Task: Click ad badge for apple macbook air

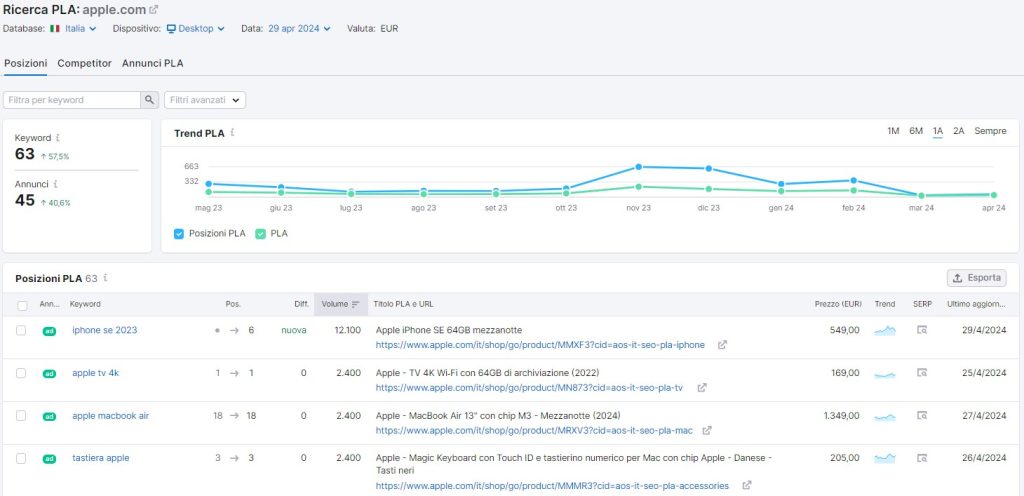Action: tap(49, 416)
